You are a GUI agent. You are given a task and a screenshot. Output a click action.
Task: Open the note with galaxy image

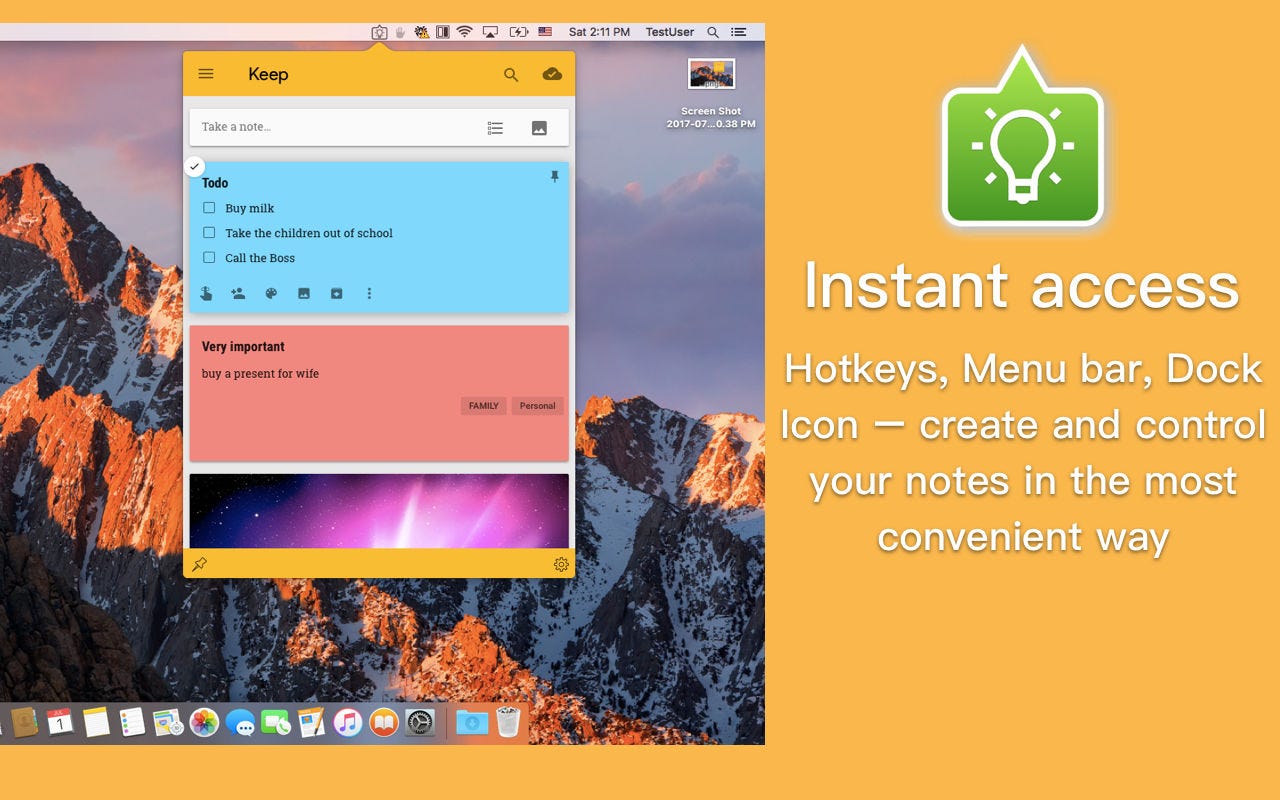coord(379,511)
